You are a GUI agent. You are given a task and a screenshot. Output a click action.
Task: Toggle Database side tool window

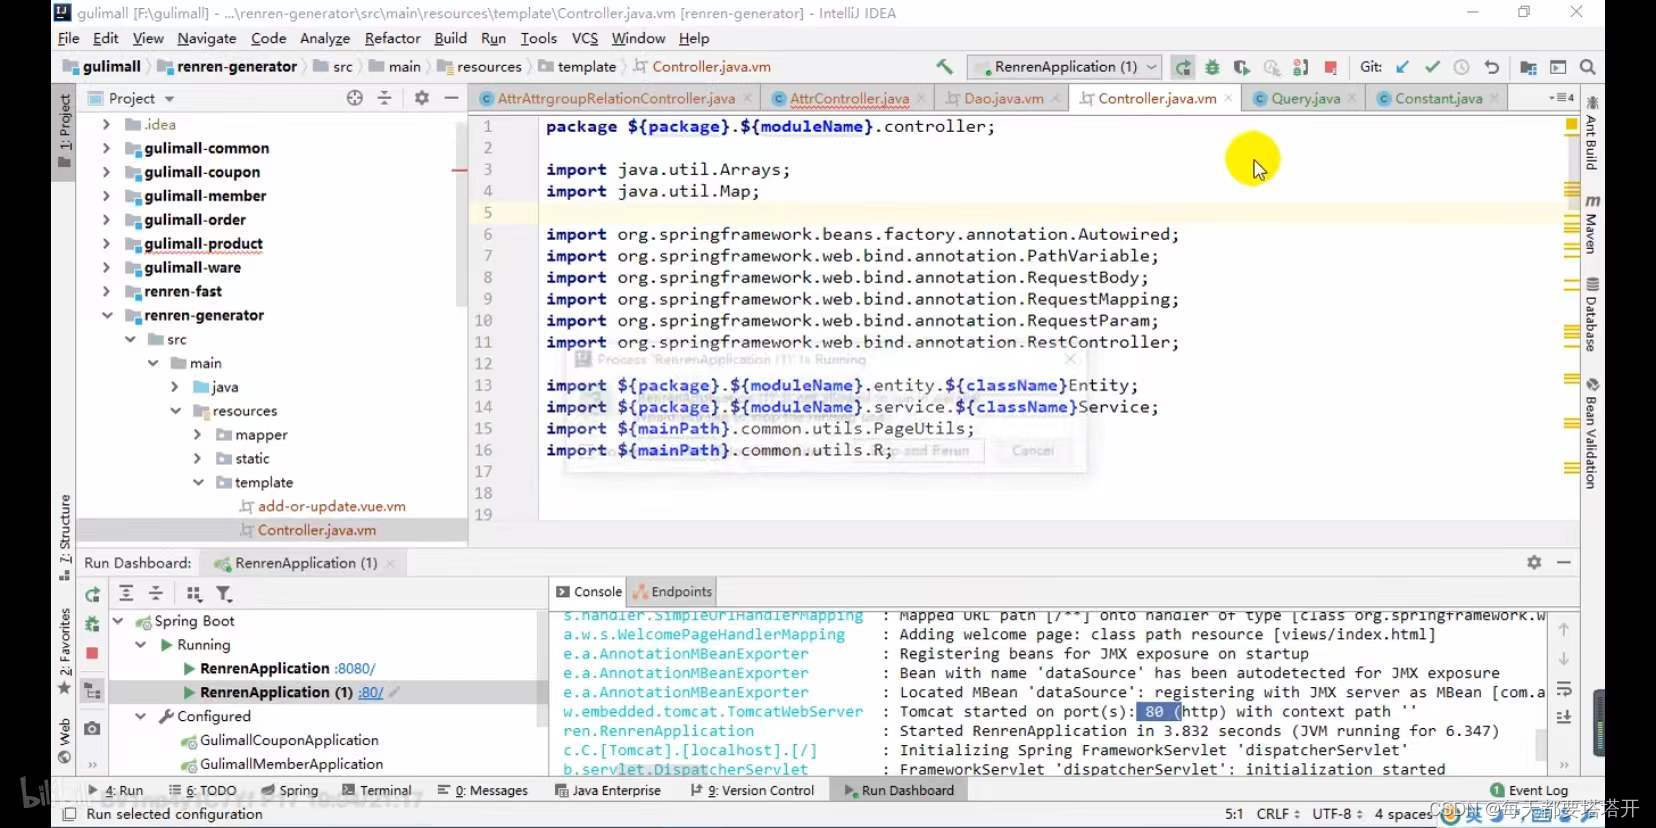point(1591,314)
